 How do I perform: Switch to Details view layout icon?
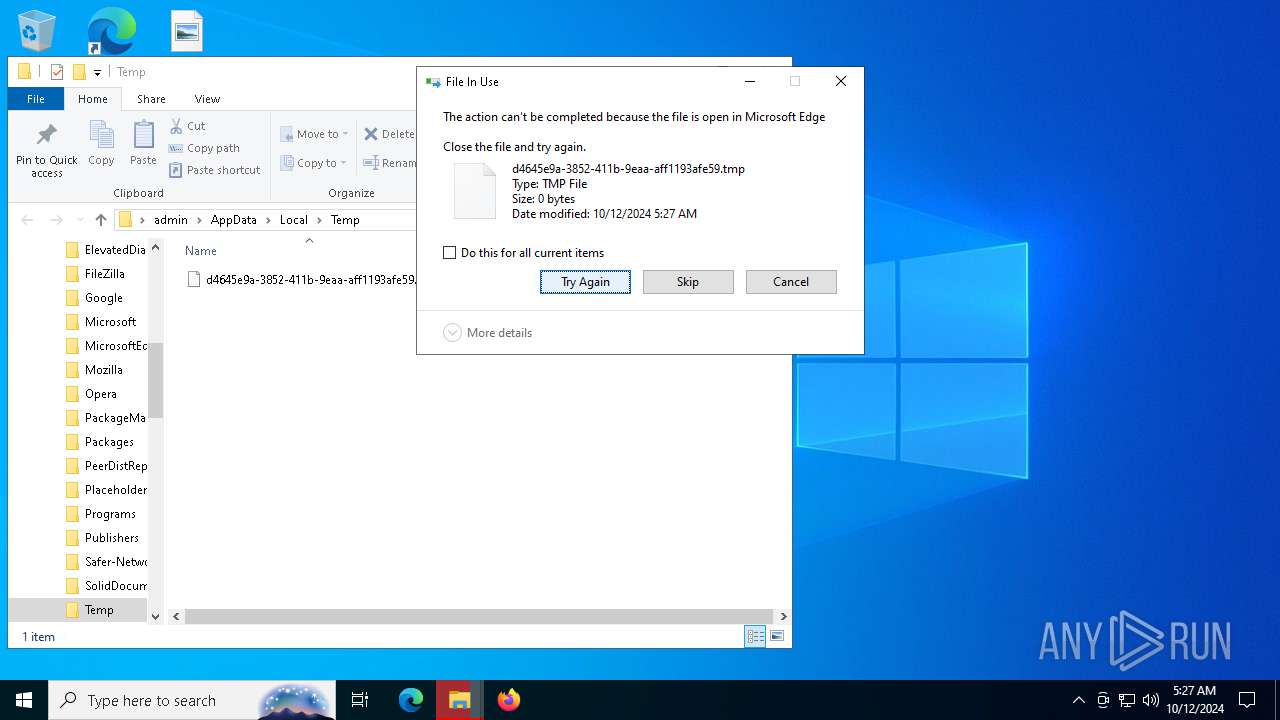point(755,636)
